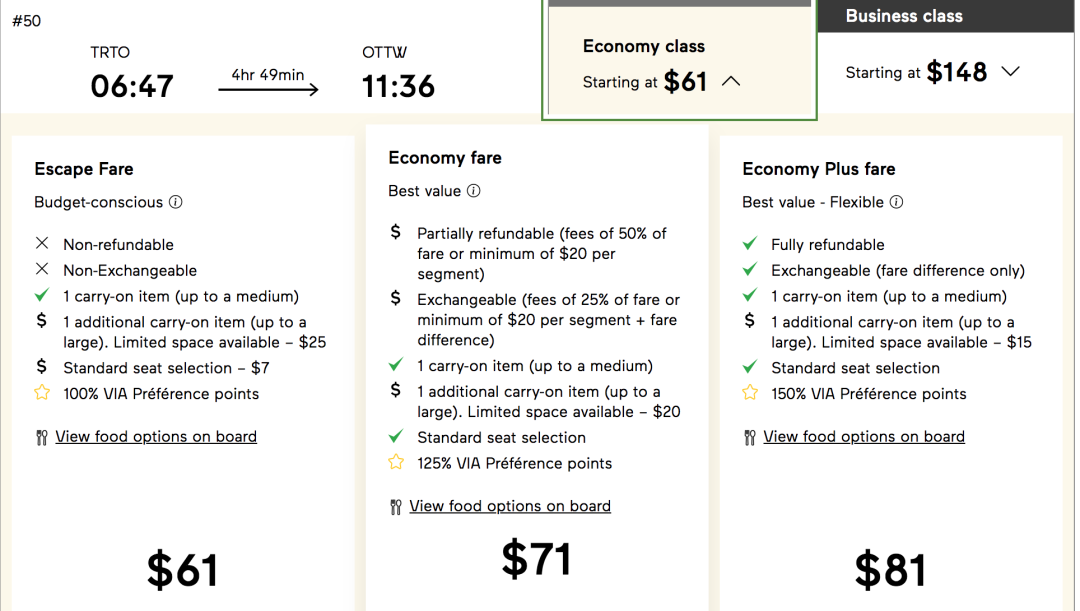Expand Business class fares with down chevron
This screenshot has height=611, width=1080.
click(x=1010, y=71)
